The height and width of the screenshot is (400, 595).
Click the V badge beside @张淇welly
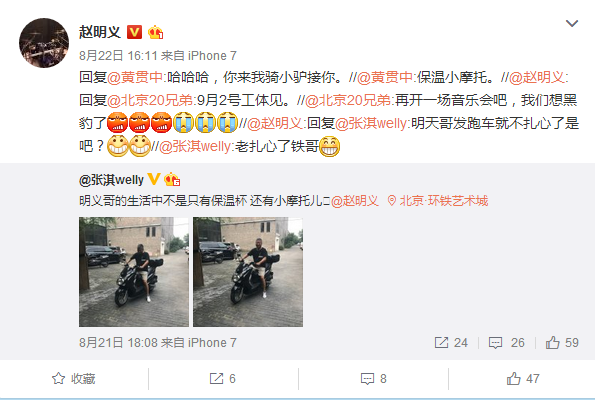[x=154, y=179]
